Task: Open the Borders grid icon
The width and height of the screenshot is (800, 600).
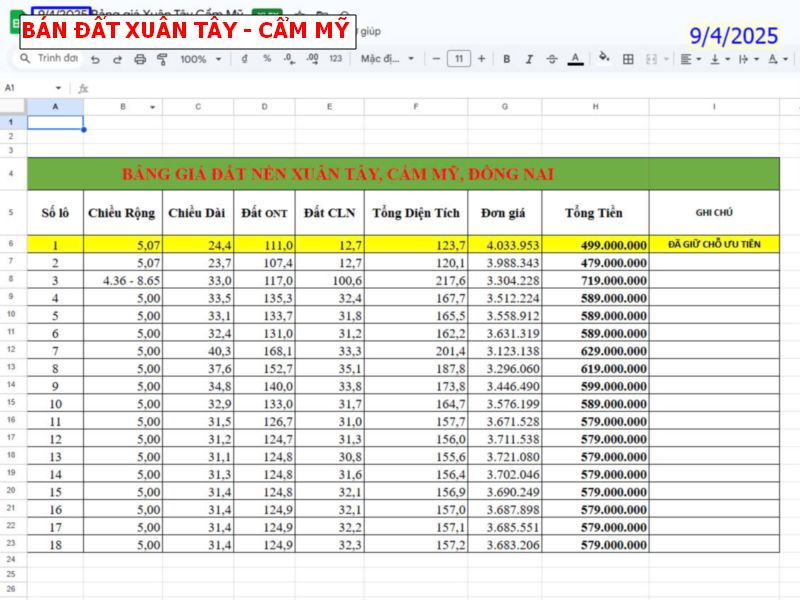Action: pos(628,59)
